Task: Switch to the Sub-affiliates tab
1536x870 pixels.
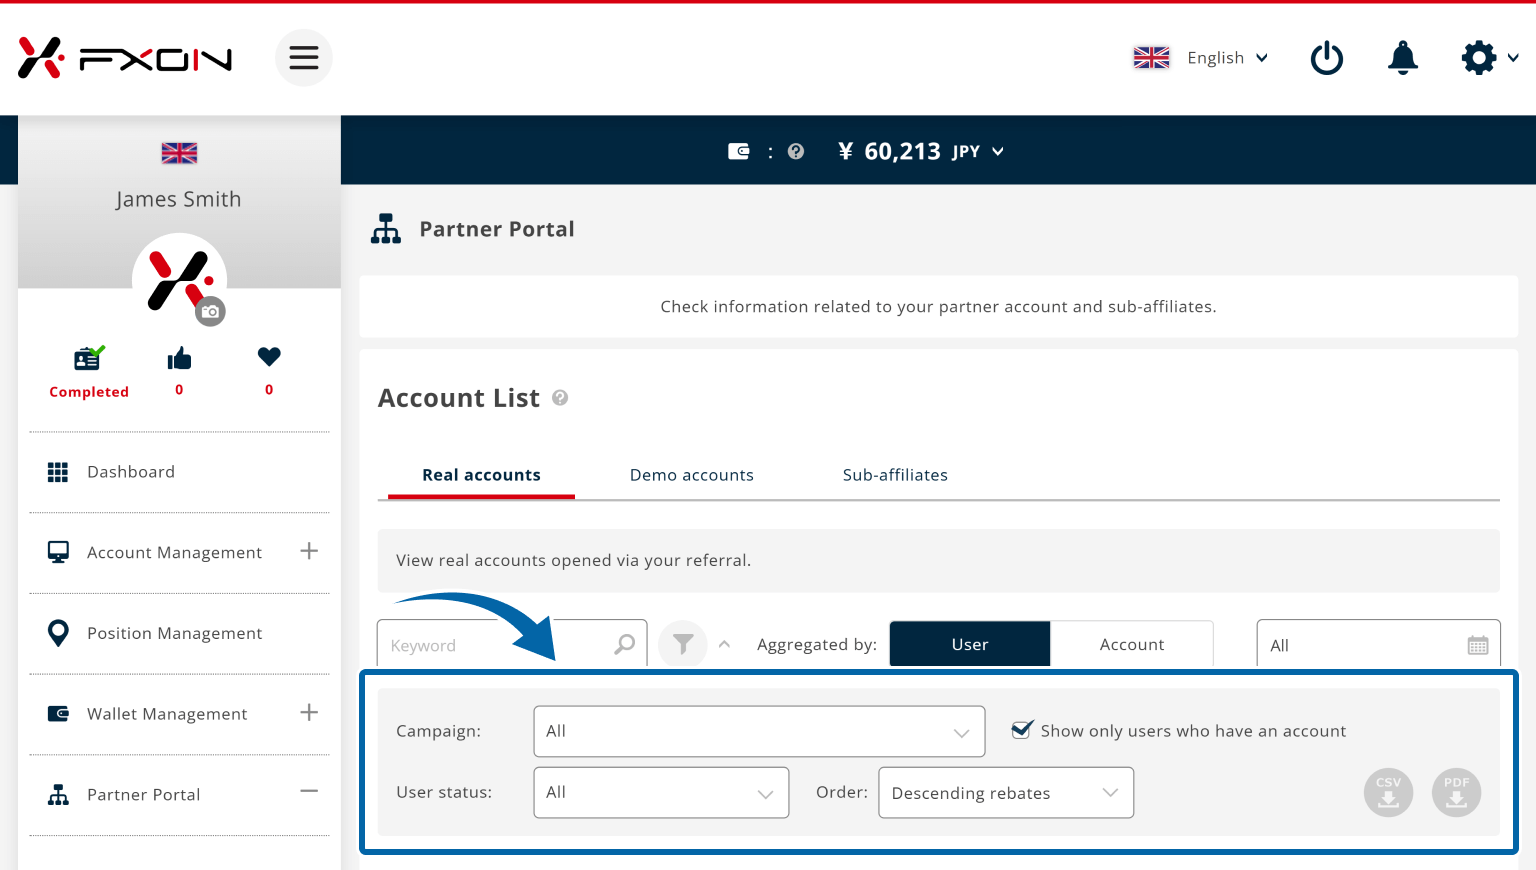Action: point(895,475)
